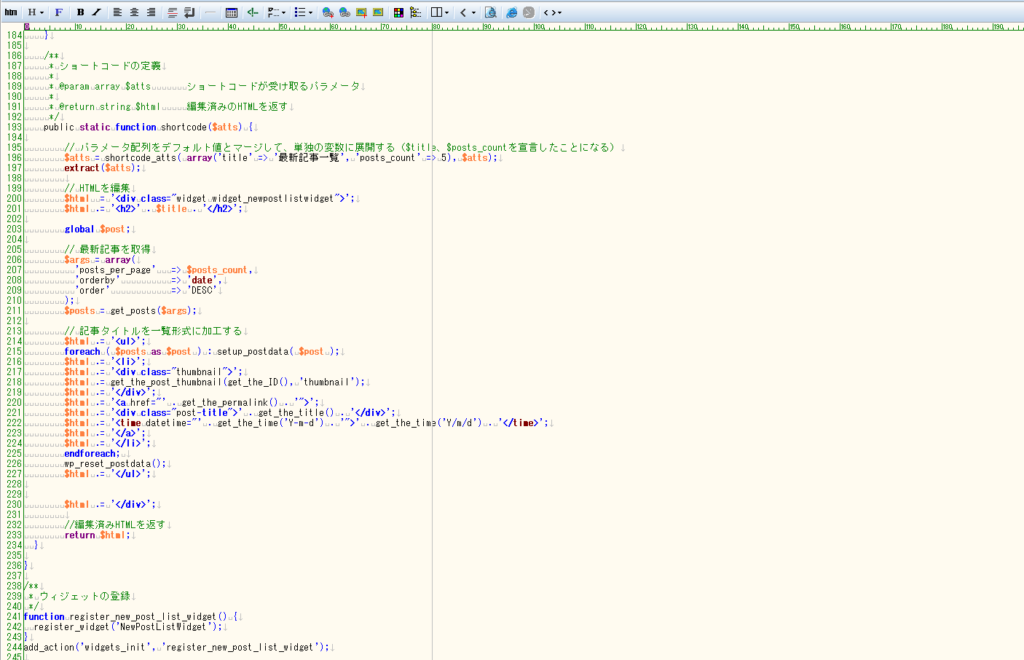The height and width of the screenshot is (660, 1024).
Task: Center align text
Action: click(135, 12)
